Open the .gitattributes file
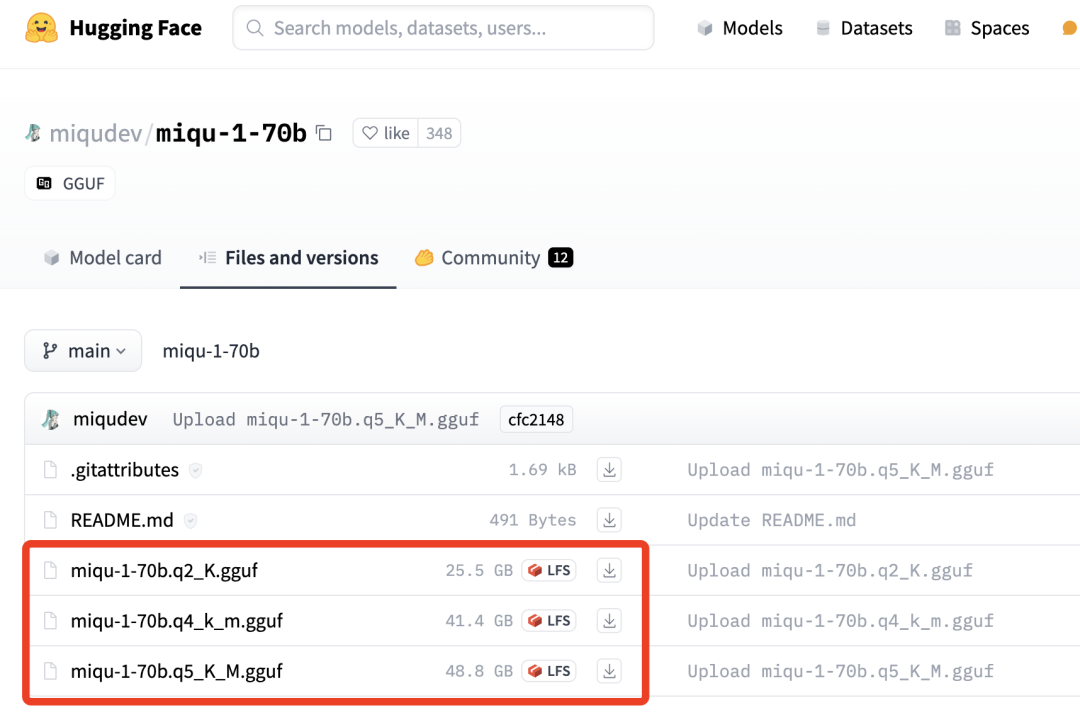 (x=125, y=470)
